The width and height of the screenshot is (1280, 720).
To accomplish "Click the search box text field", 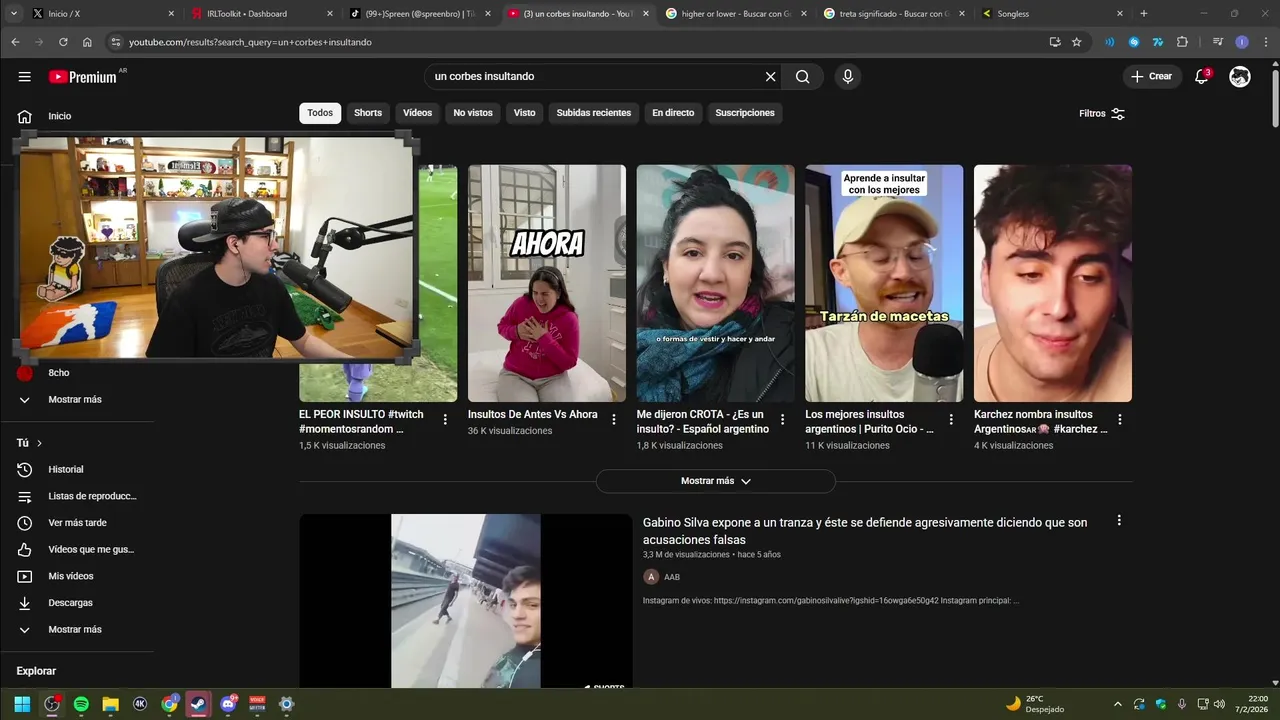I will 595,77.
